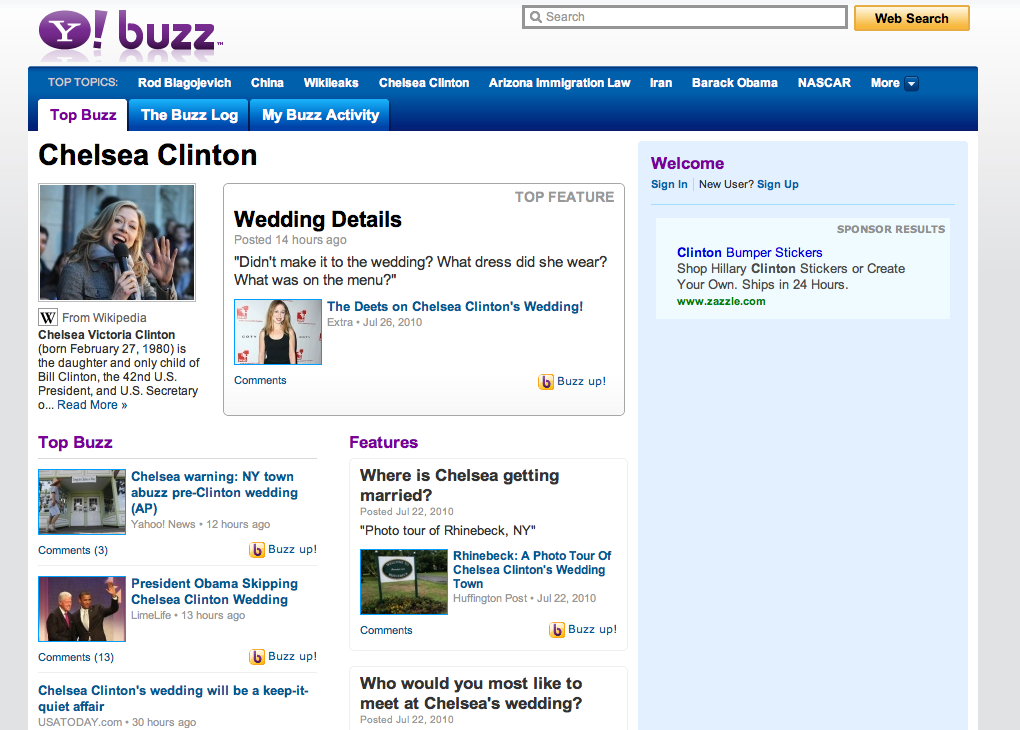Open Comments (13) link
The width and height of the screenshot is (1020, 730).
coord(76,657)
